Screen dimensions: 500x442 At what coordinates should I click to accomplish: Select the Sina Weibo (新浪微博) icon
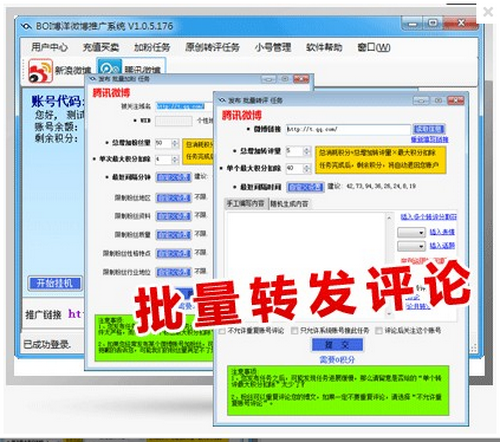tap(40, 70)
